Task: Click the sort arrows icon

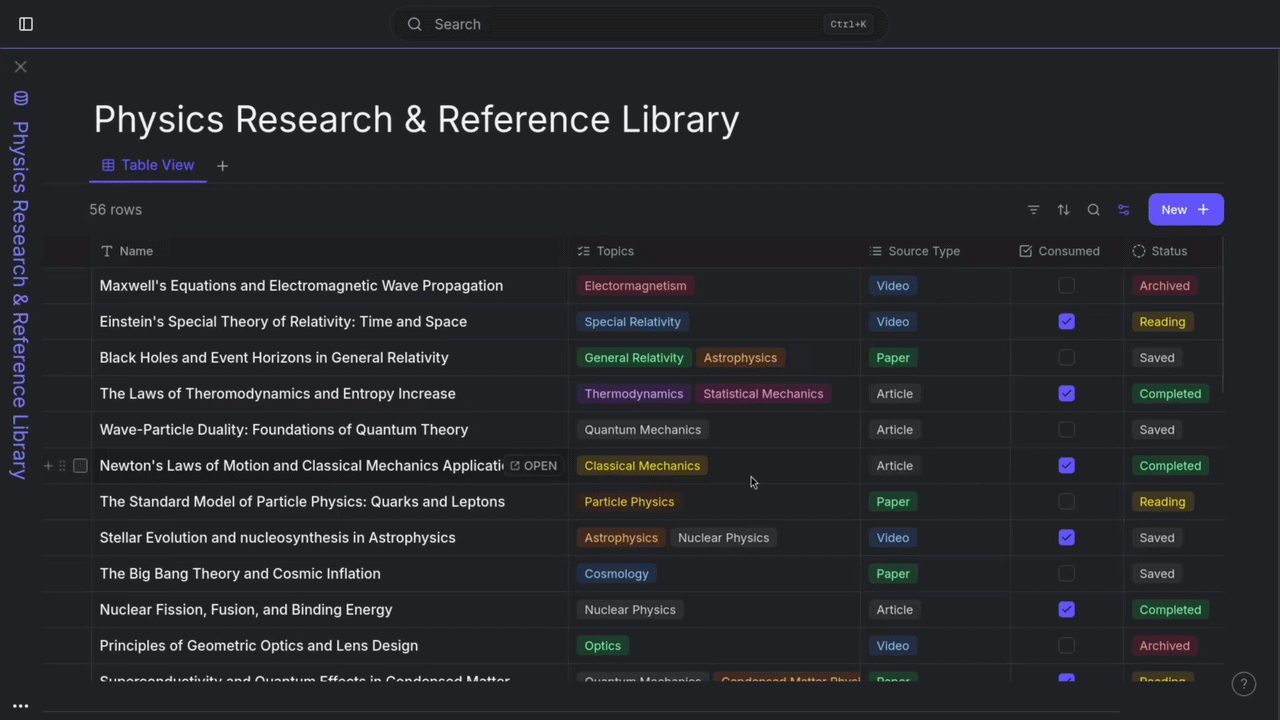Action: [1064, 210]
